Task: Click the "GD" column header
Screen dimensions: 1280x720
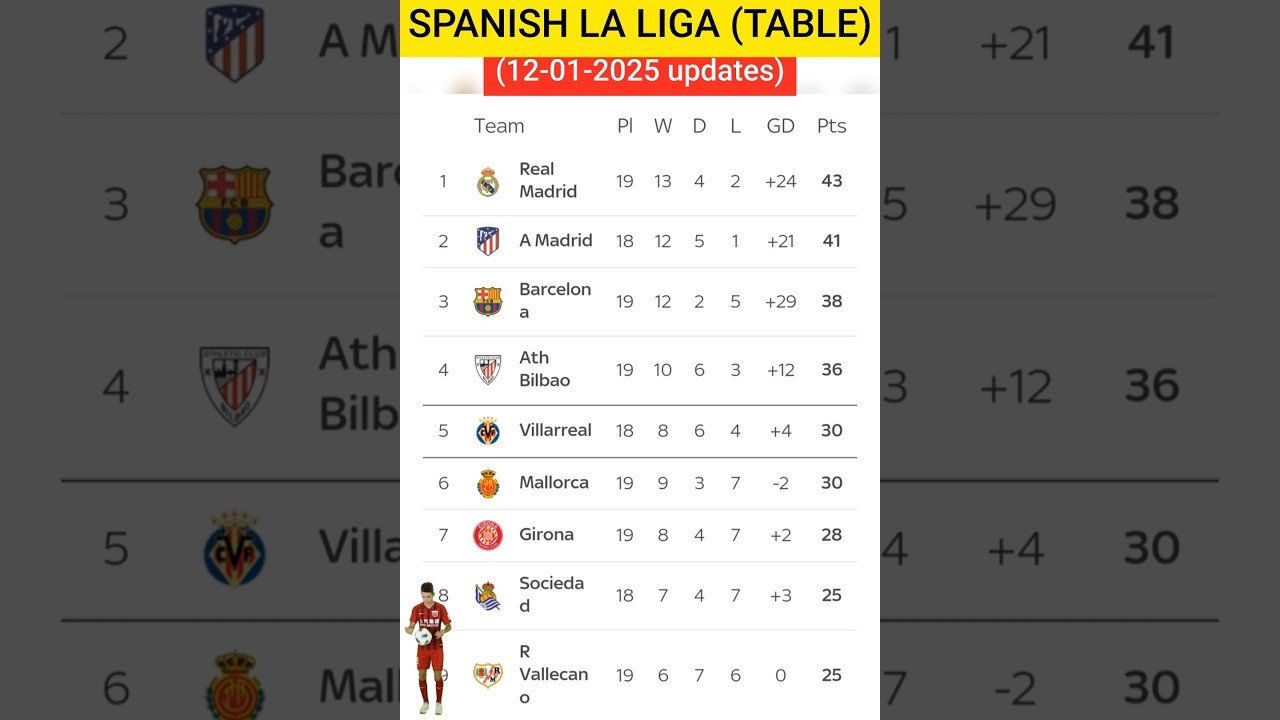Action: [x=780, y=126]
